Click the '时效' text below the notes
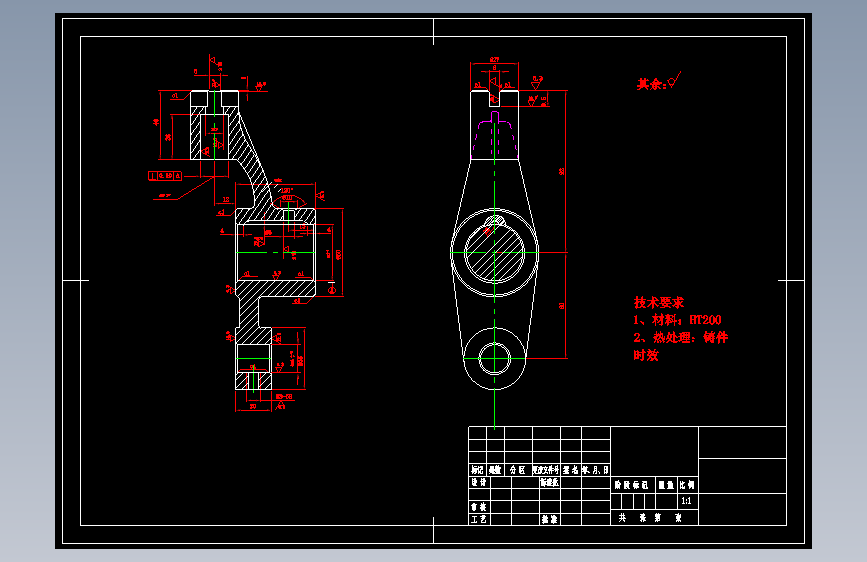This screenshot has width=867, height=562. pos(646,355)
